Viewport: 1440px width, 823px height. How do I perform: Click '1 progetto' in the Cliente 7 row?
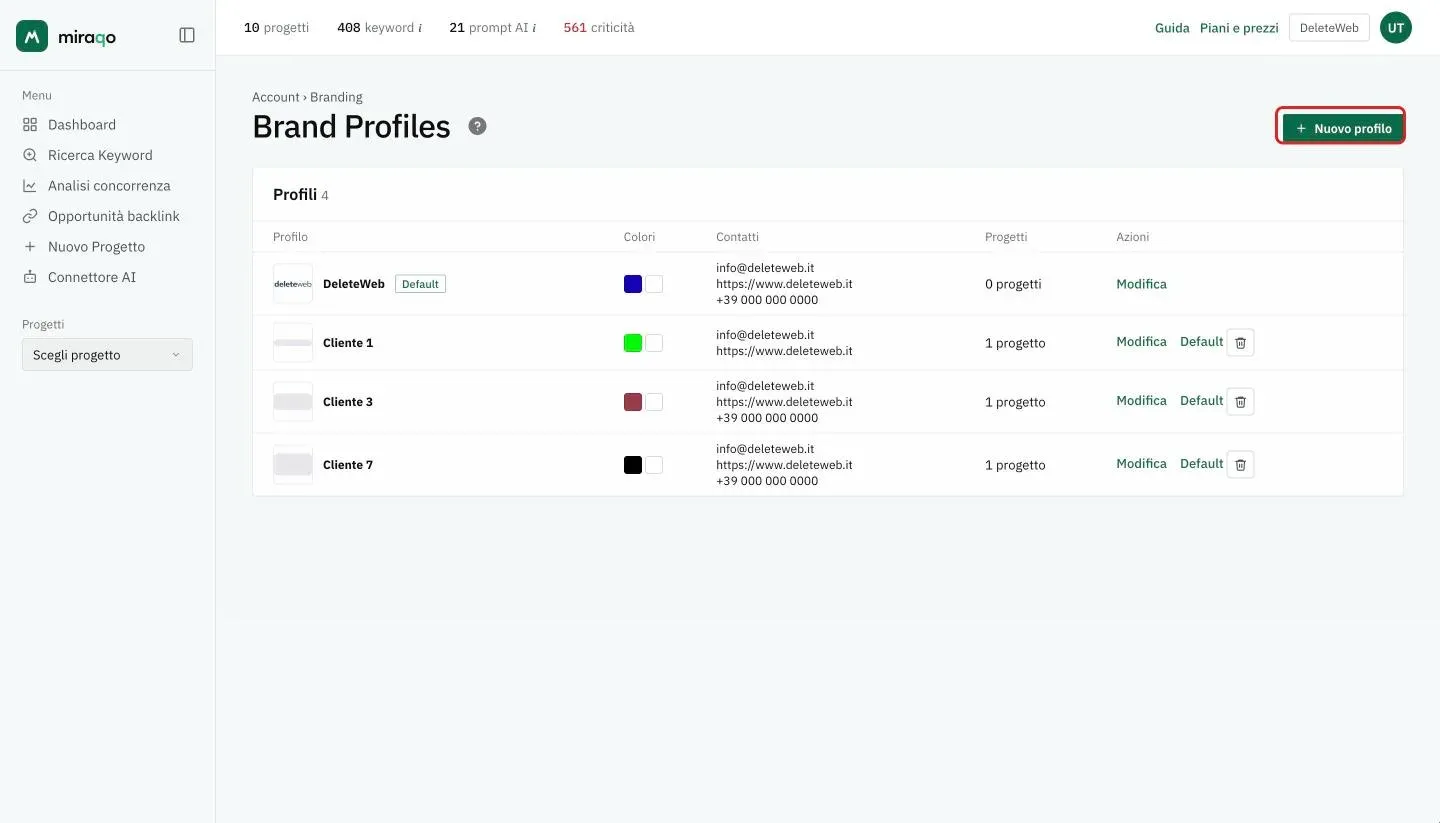pyautogui.click(x=1015, y=465)
